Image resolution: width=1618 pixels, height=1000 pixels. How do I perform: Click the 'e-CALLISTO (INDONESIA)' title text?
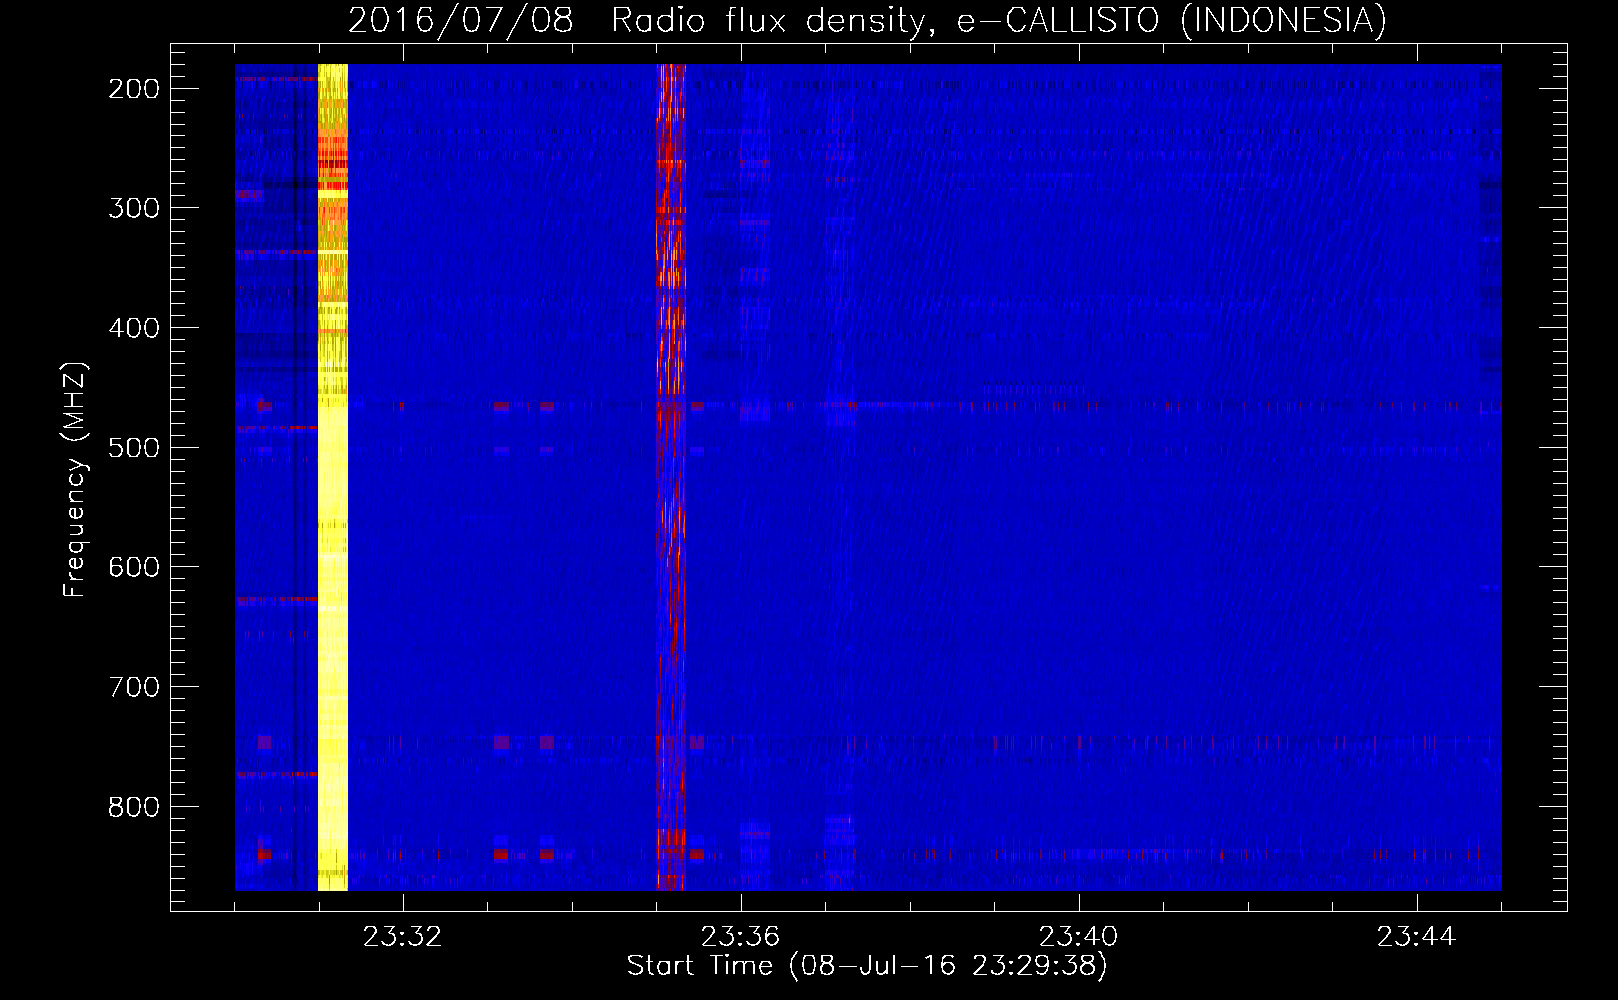[1171, 20]
